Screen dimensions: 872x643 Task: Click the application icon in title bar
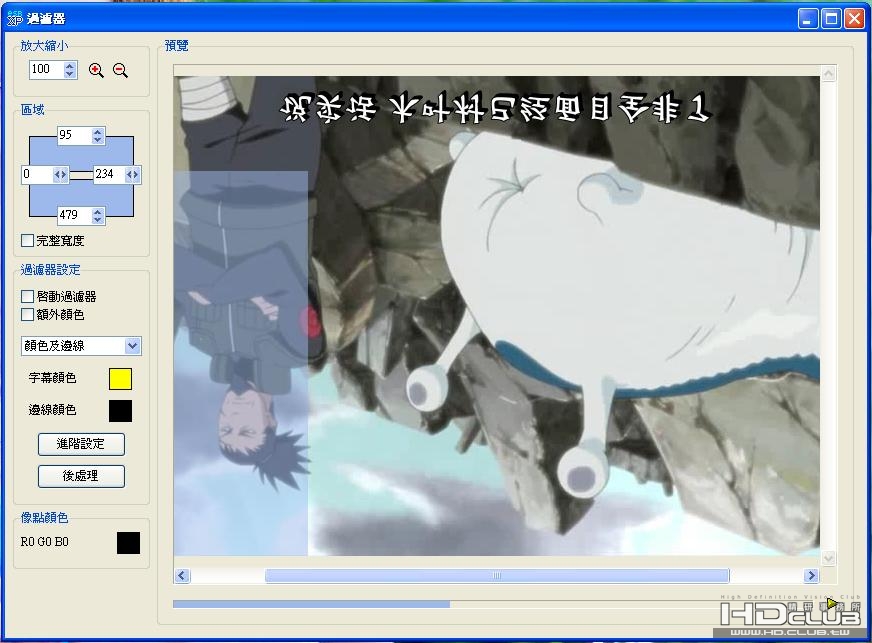[14, 18]
